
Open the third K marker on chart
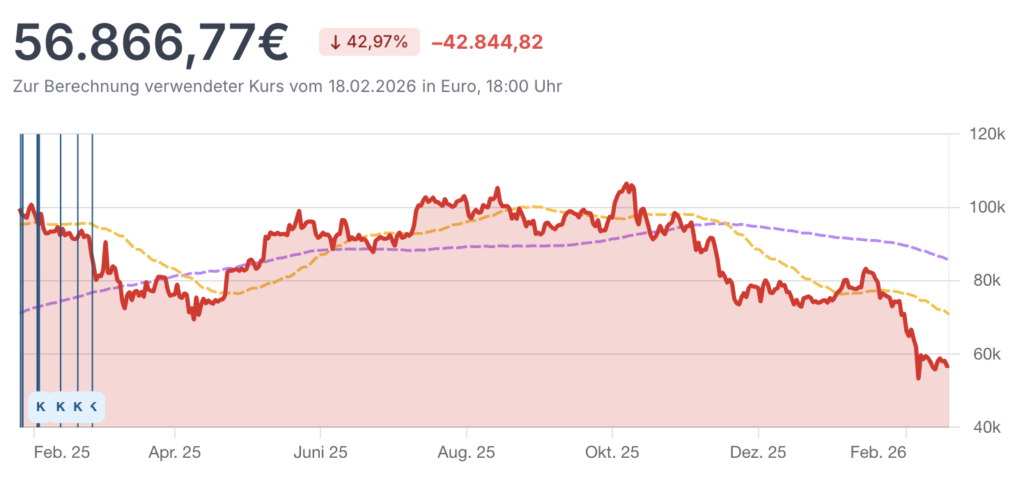coord(78,407)
